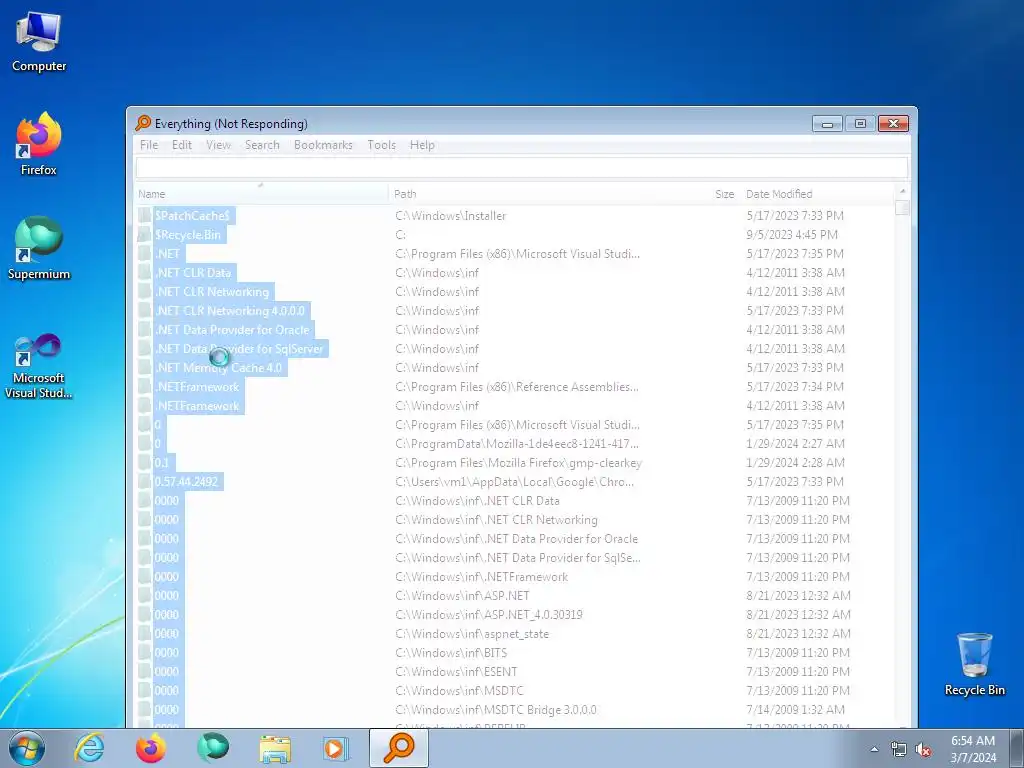Open Microsoft Visual Studio desktop shortcut
This screenshot has width=1024, height=768.
39,366
